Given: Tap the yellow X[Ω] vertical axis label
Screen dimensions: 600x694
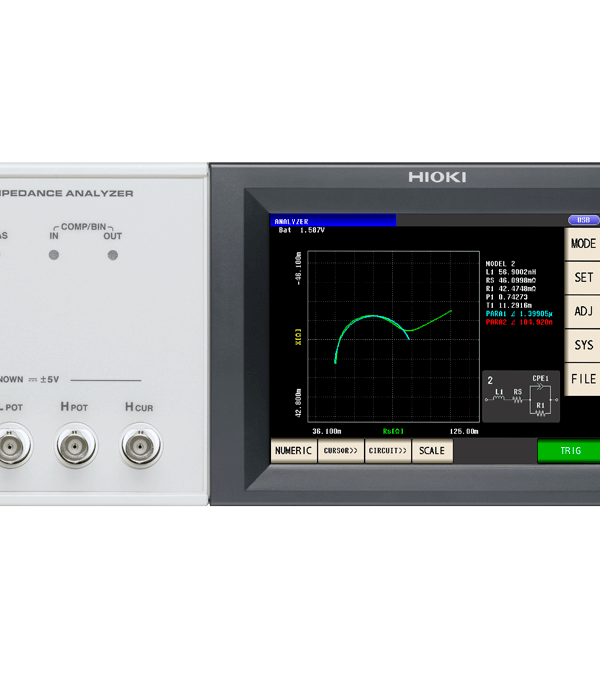Looking at the screenshot, I should click(298, 336).
